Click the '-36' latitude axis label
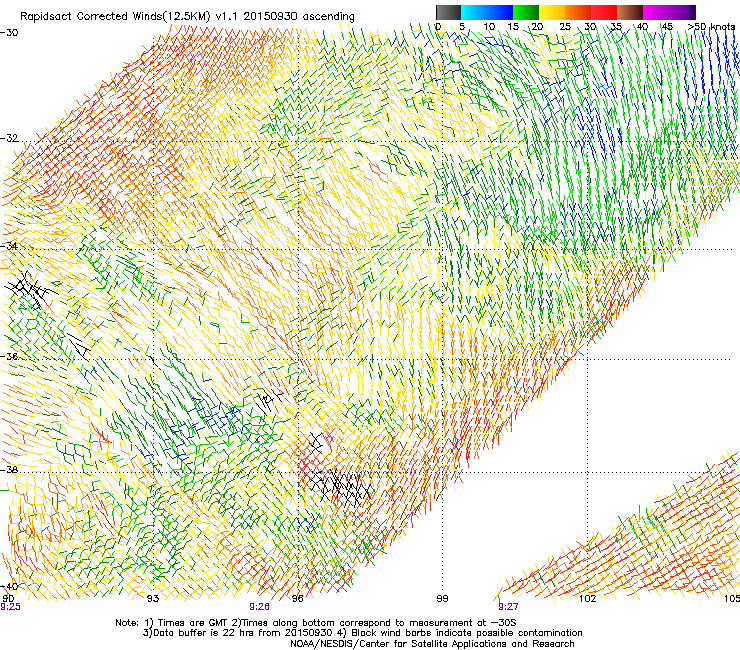The image size is (740, 650). (9, 356)
